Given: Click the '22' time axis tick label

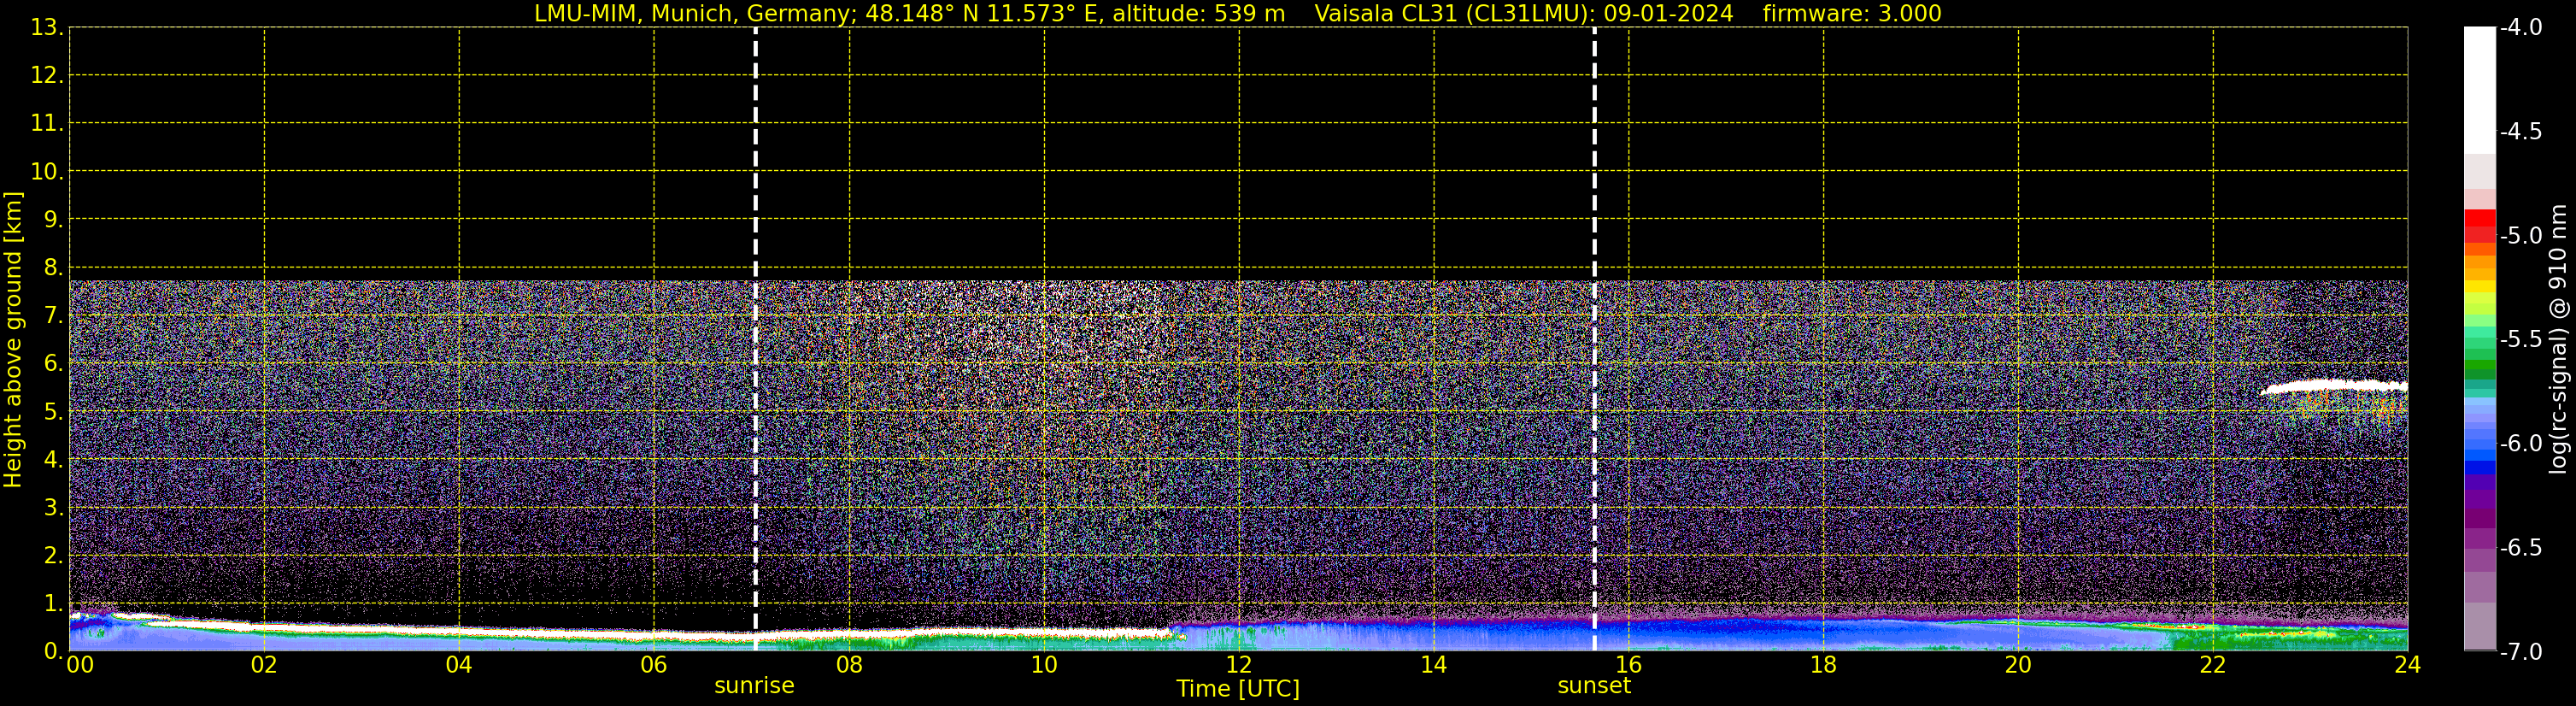Looking at the screenshot, I should (2213, 665).
